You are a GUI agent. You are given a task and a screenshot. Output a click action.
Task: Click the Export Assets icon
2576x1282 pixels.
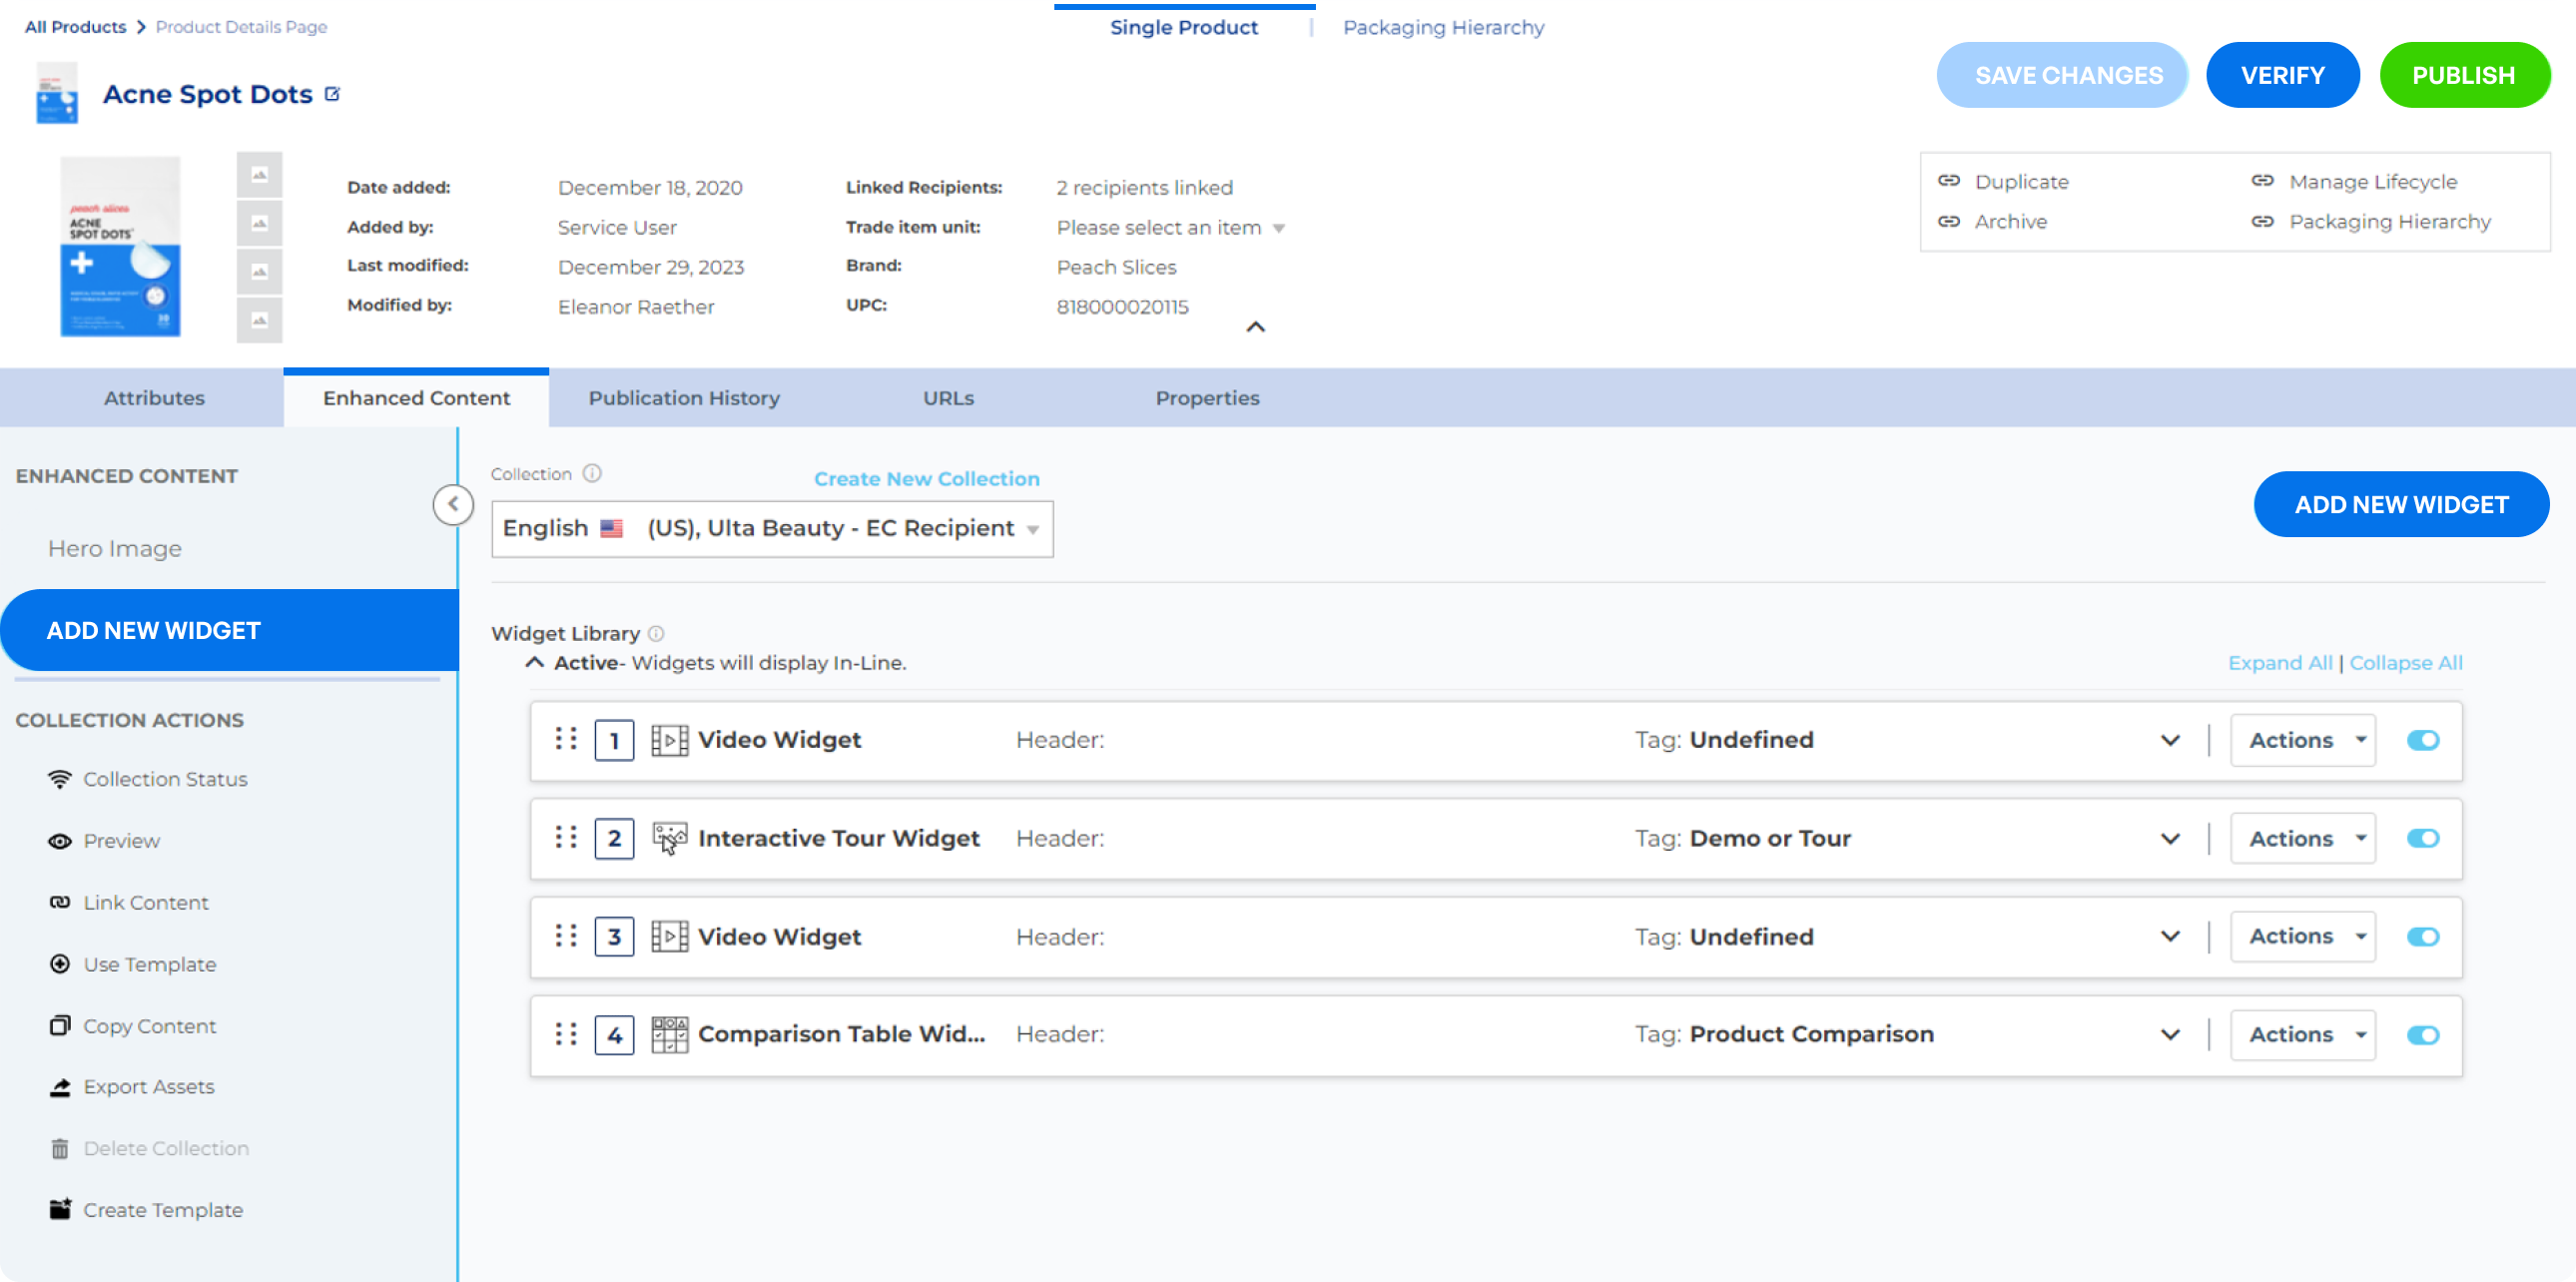tap(60, 1087)
